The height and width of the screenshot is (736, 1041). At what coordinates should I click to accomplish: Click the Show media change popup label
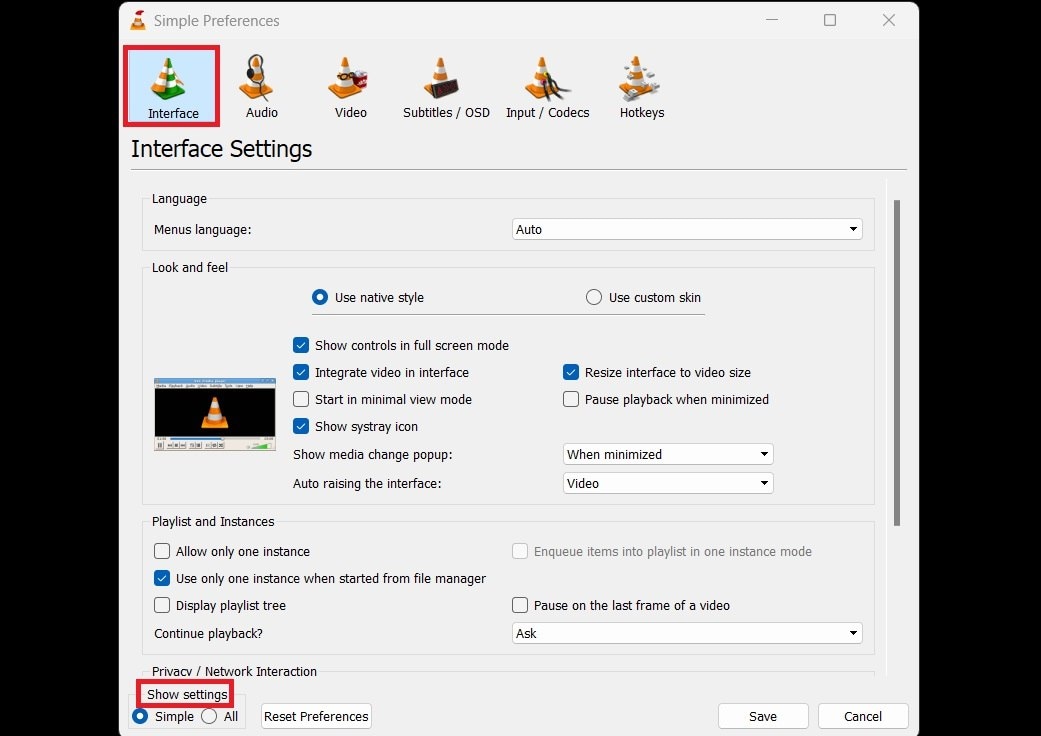(372, 455)
